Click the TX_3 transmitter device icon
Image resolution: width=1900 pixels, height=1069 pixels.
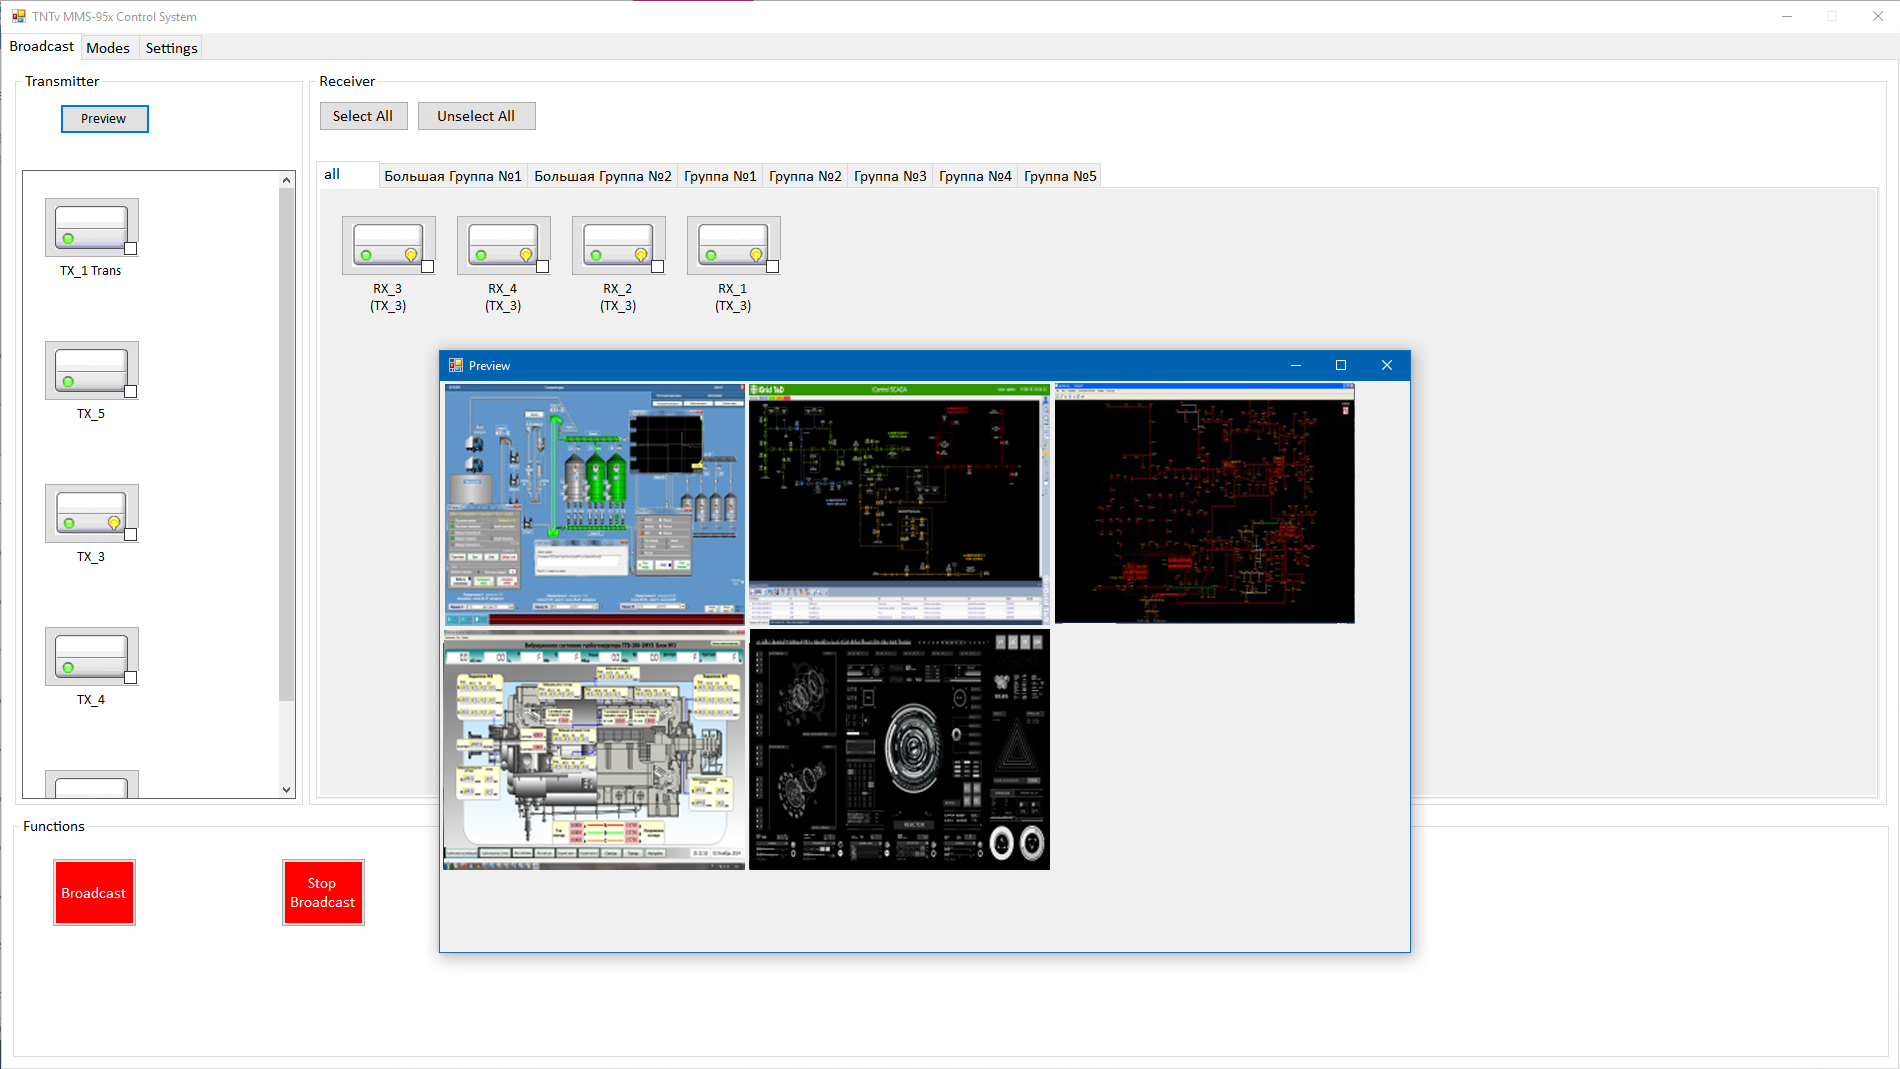(91, 513)
